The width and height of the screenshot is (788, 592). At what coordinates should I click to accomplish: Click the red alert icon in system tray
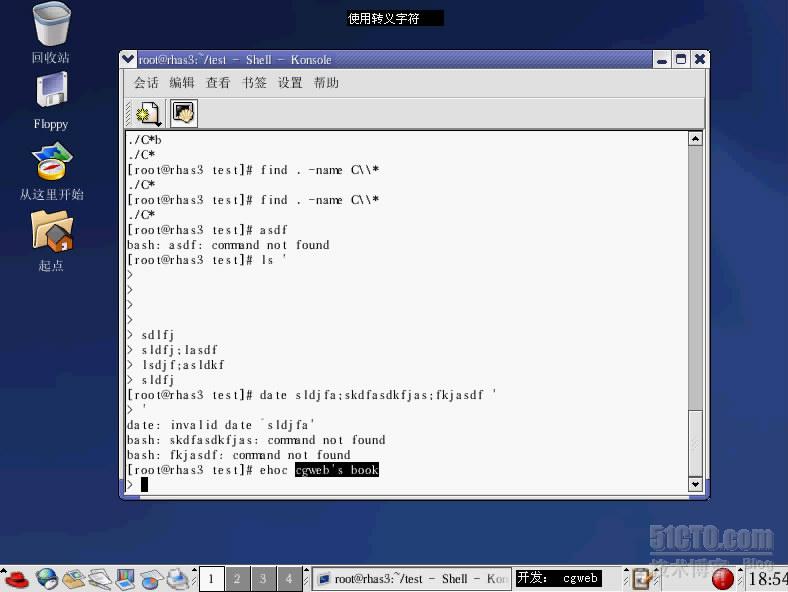tap(722, 578)
